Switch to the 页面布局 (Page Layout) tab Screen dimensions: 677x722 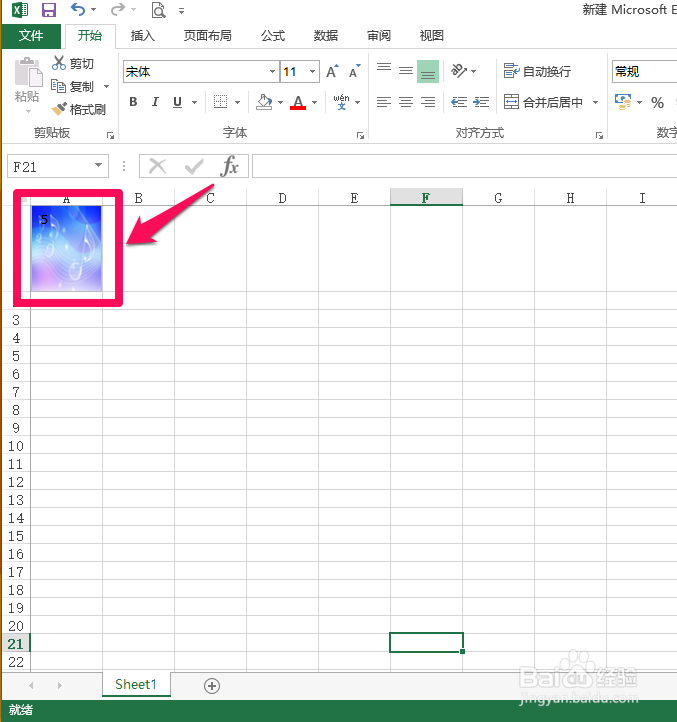207,35
